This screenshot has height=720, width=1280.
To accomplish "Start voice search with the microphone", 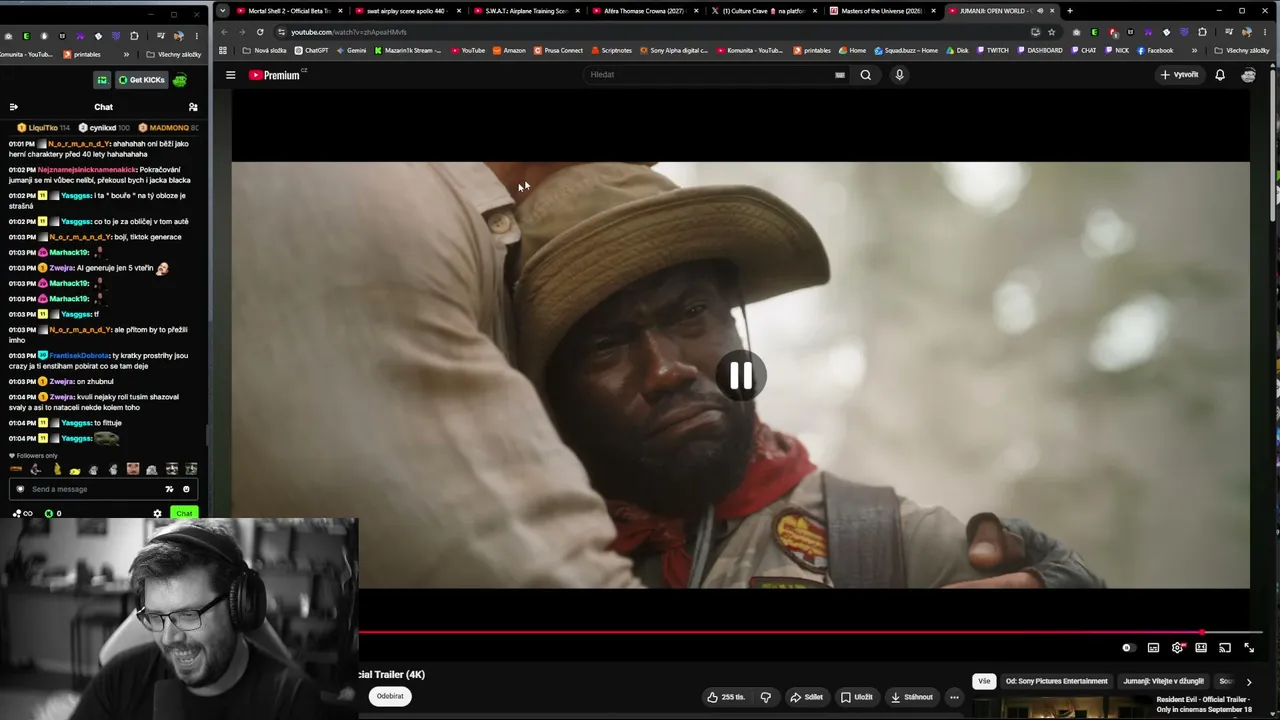I will (899, 75).
